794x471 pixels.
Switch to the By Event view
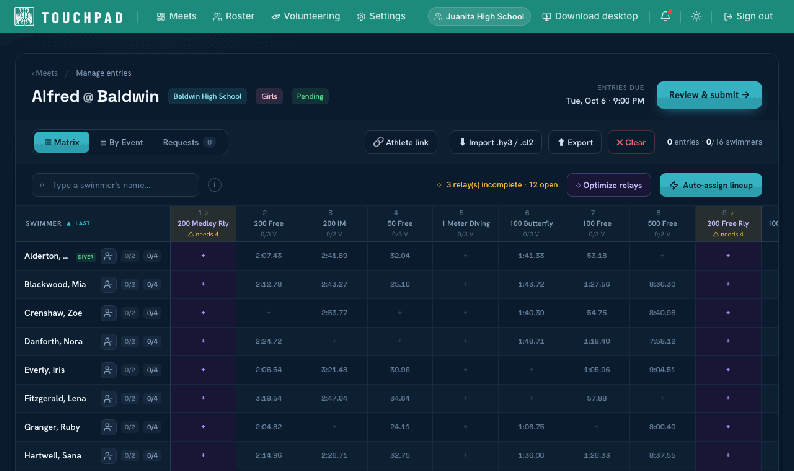pos(122,142)
